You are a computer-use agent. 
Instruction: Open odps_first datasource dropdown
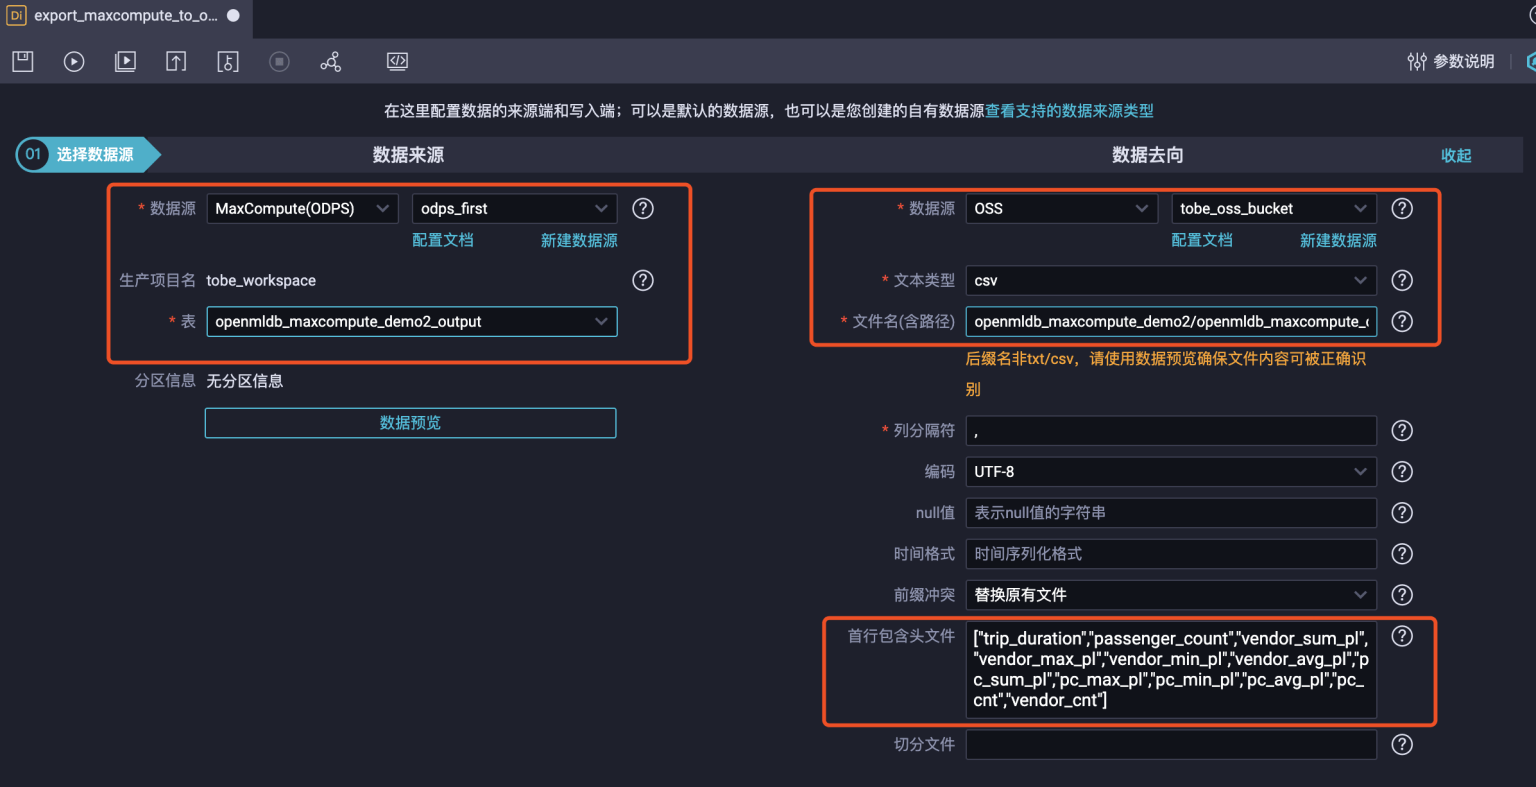click(514, 208)
